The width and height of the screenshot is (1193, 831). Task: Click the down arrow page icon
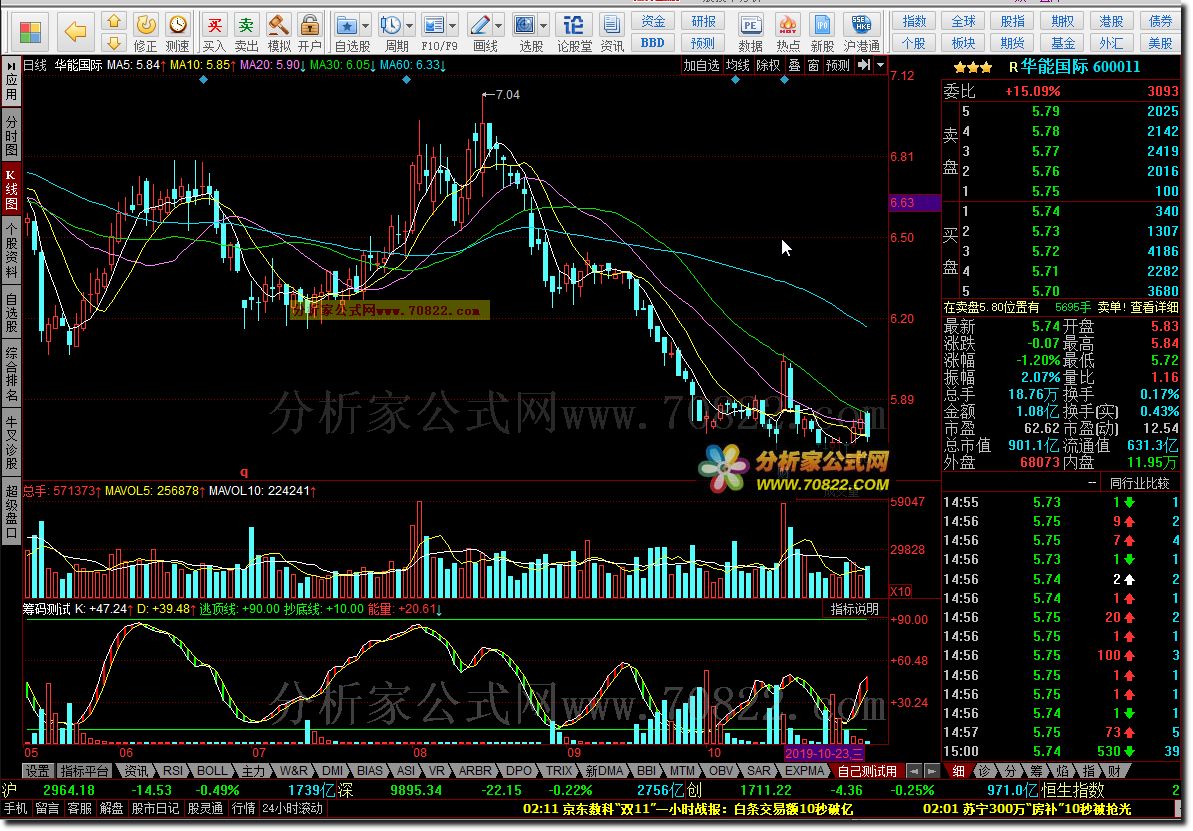(114, 43)
